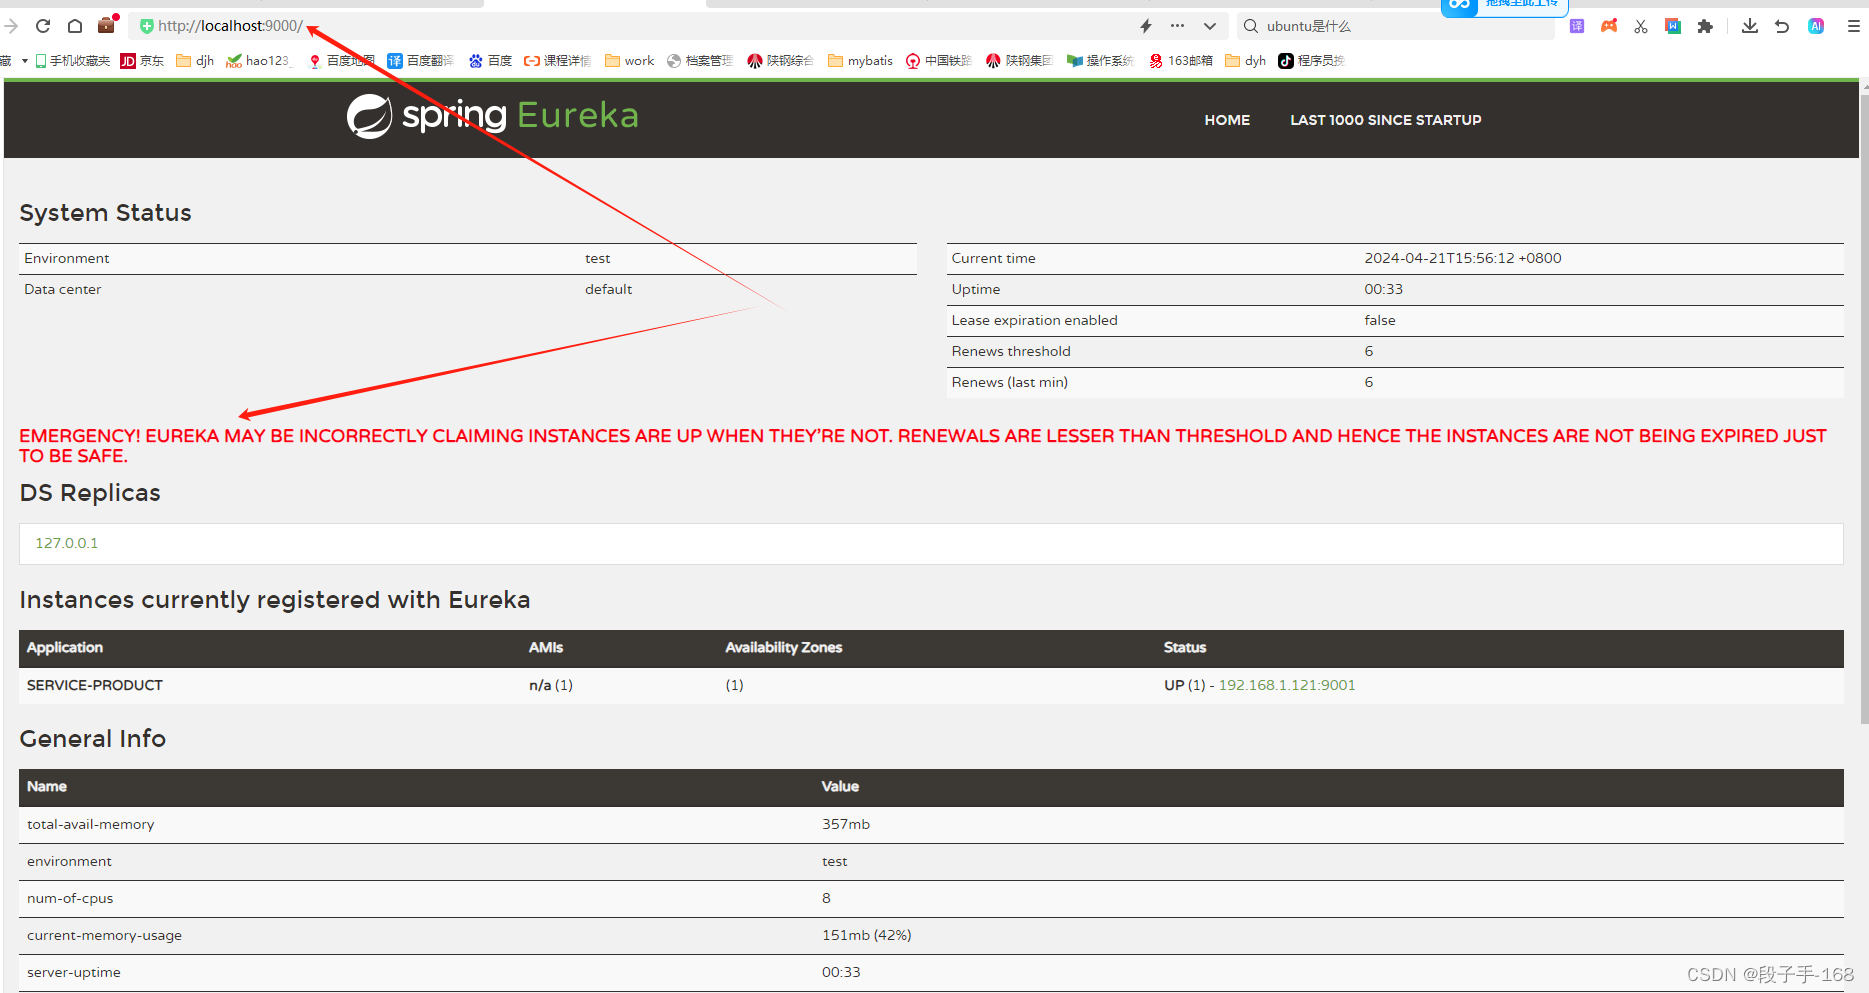
Task: Open the hao123 bookmark
Action: tap(258, 61)
